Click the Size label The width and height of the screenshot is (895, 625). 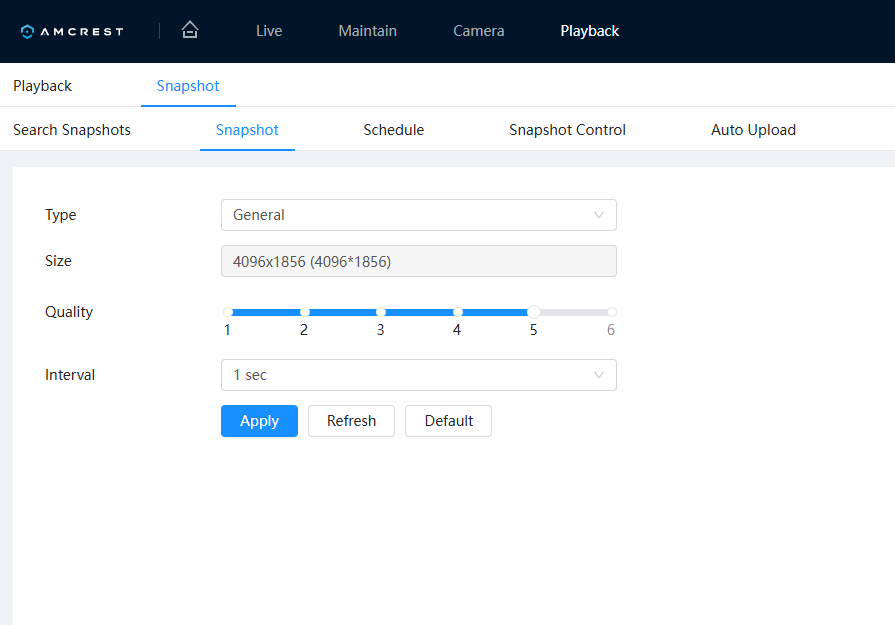coord(58,261)
